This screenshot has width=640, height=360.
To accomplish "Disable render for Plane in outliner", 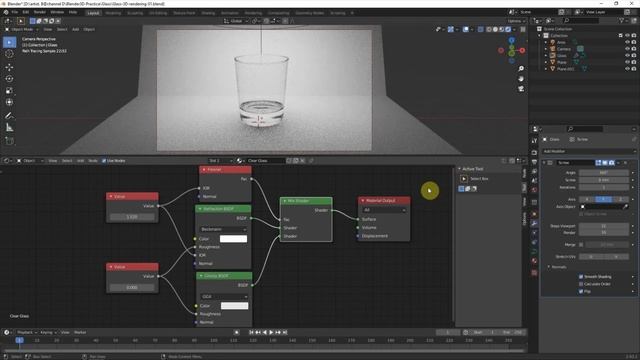I will 634,62.
